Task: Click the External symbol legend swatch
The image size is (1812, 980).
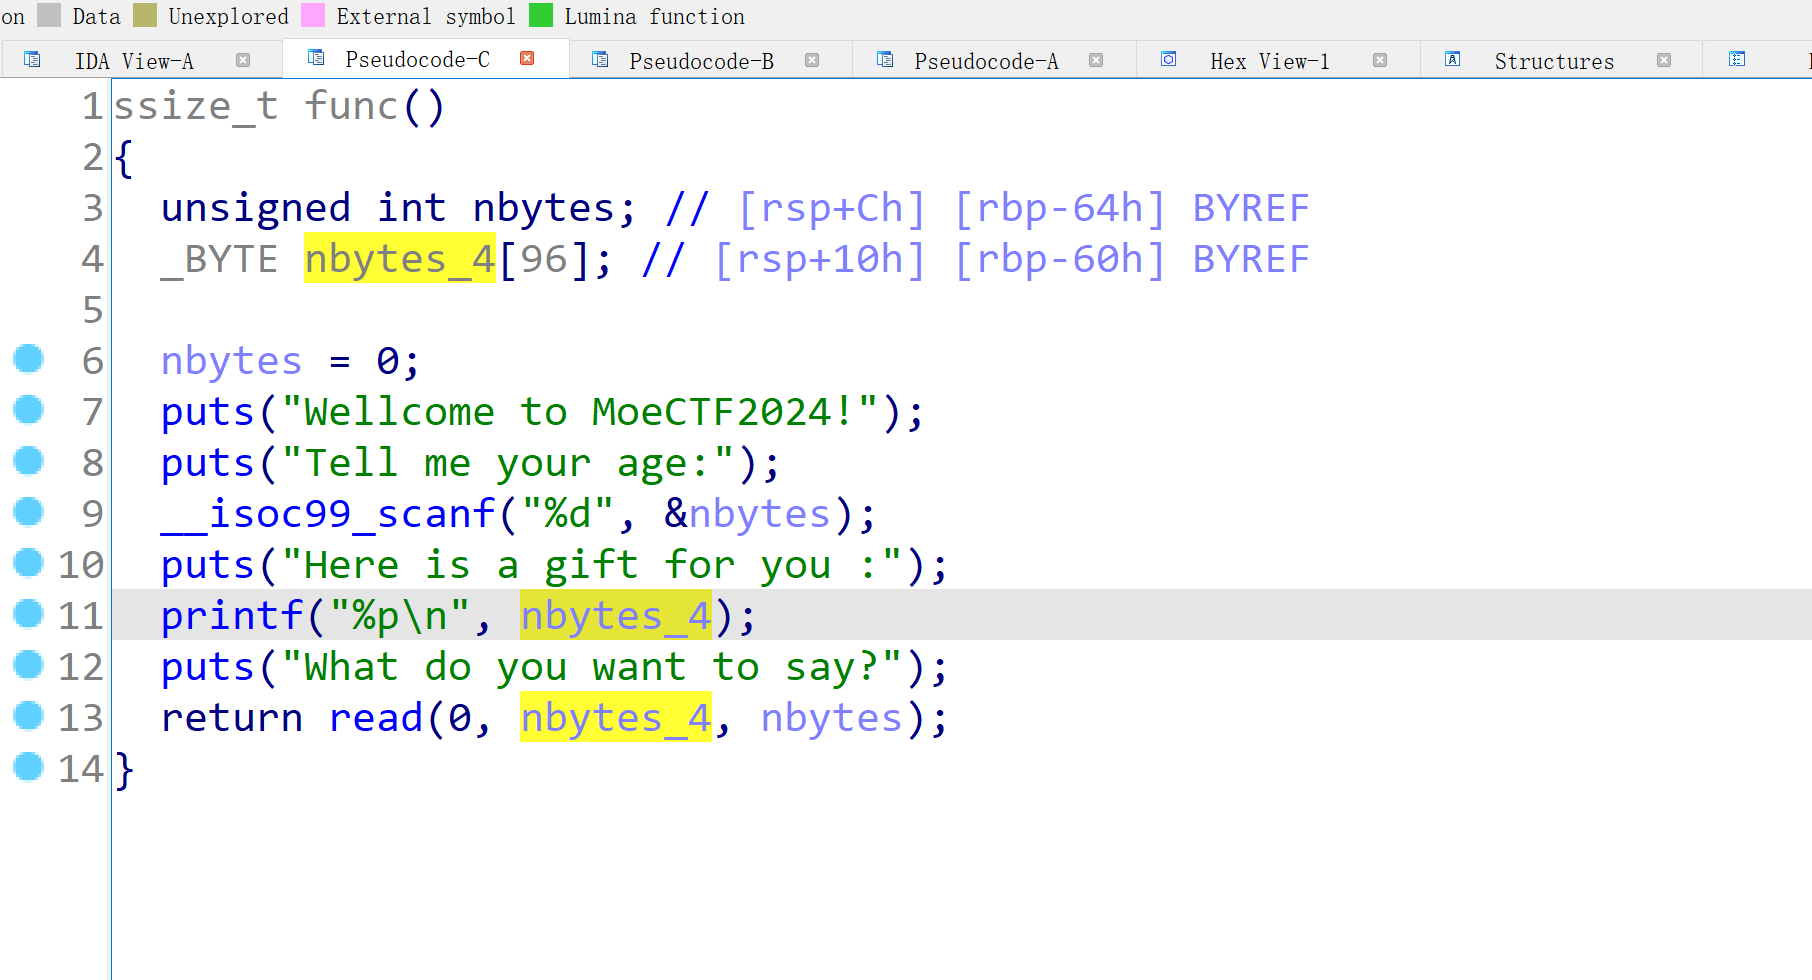Action: 313,15
